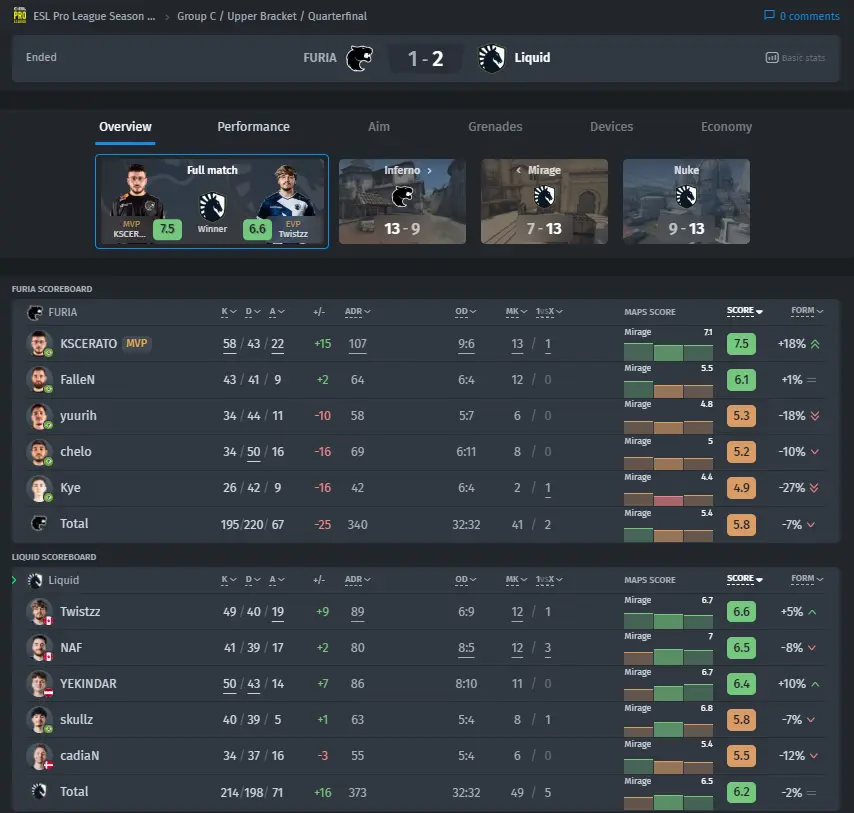Switch to the Economy tab
The height and width of the screenshot is (813, 854).
click(727, 127)
